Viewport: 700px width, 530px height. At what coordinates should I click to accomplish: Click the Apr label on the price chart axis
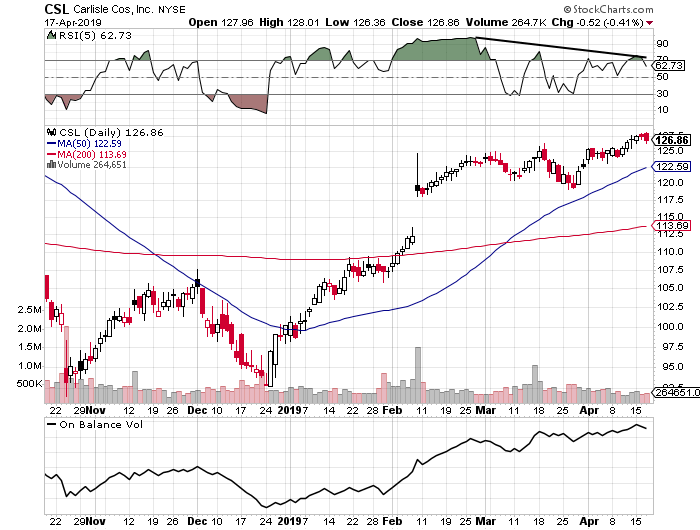(x=589, y=410)
